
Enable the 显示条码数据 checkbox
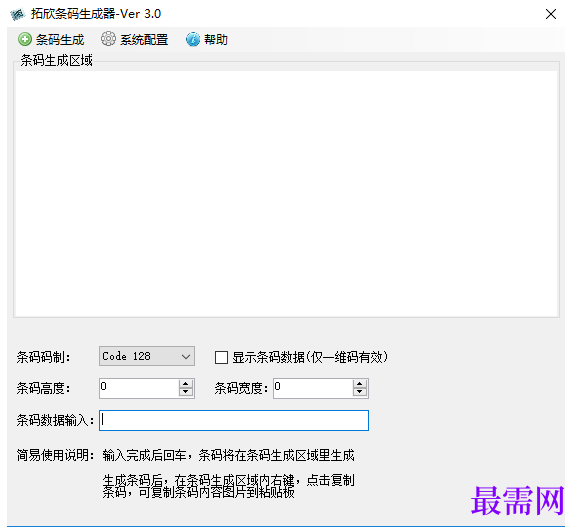pyautogui.click(x=222, y=358)
